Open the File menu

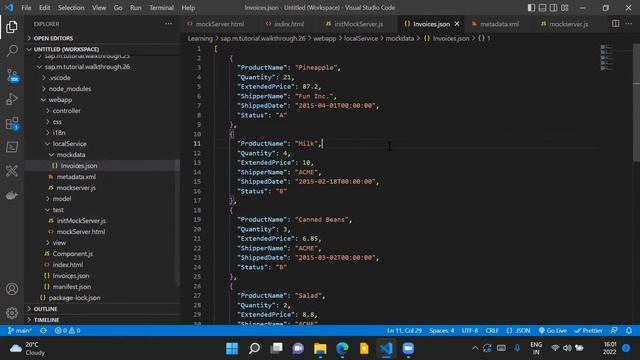coord(26,8)
